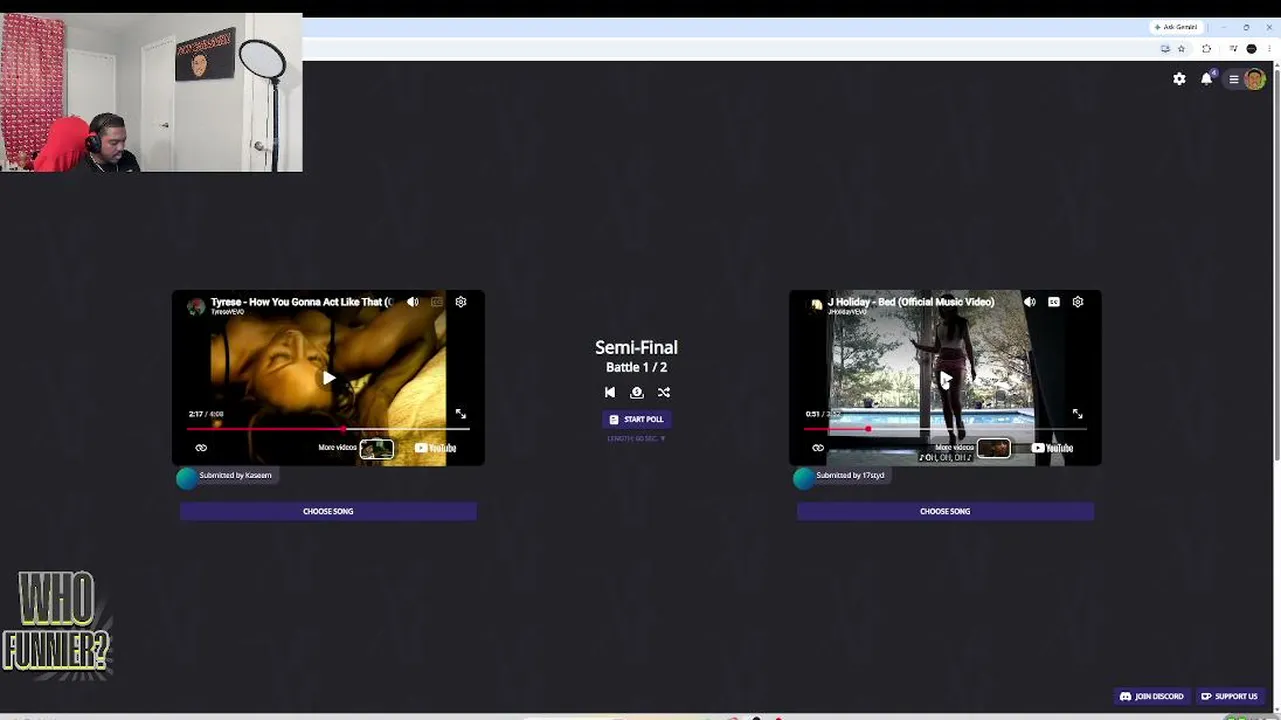Screen dimensions: 1281x720
Task: Open the J Holiday video title link
Action: (x=911, y=301)
